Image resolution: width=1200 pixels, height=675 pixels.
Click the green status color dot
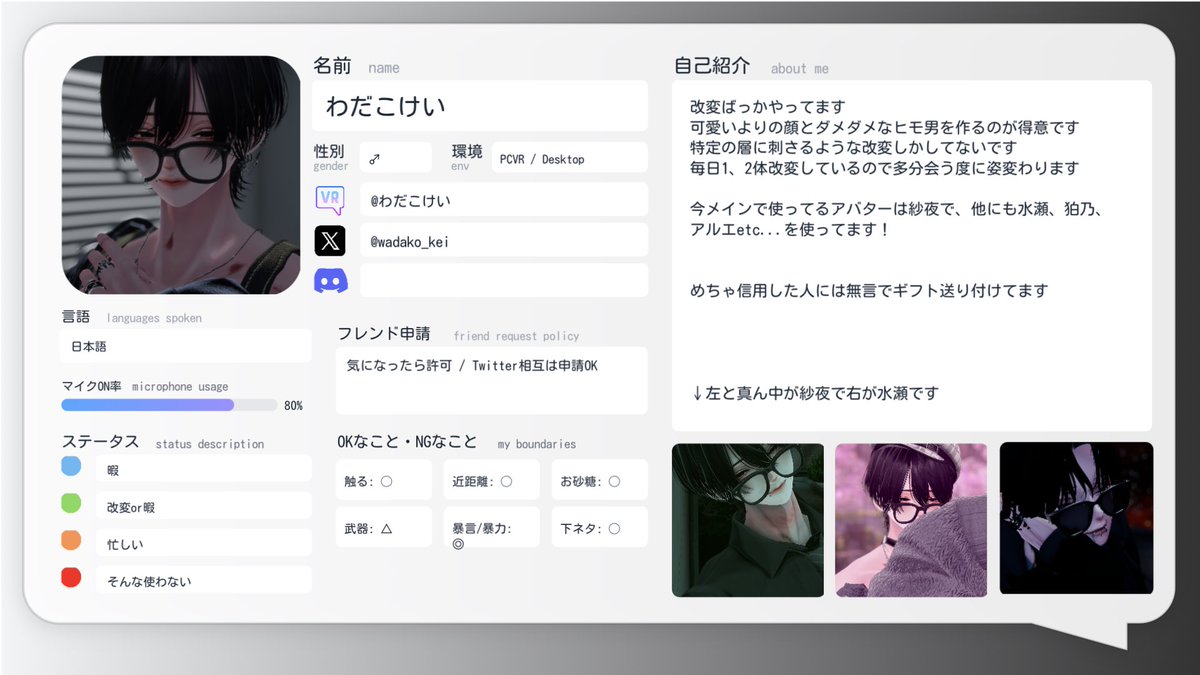pyautogui.click(x=71, y=504)
